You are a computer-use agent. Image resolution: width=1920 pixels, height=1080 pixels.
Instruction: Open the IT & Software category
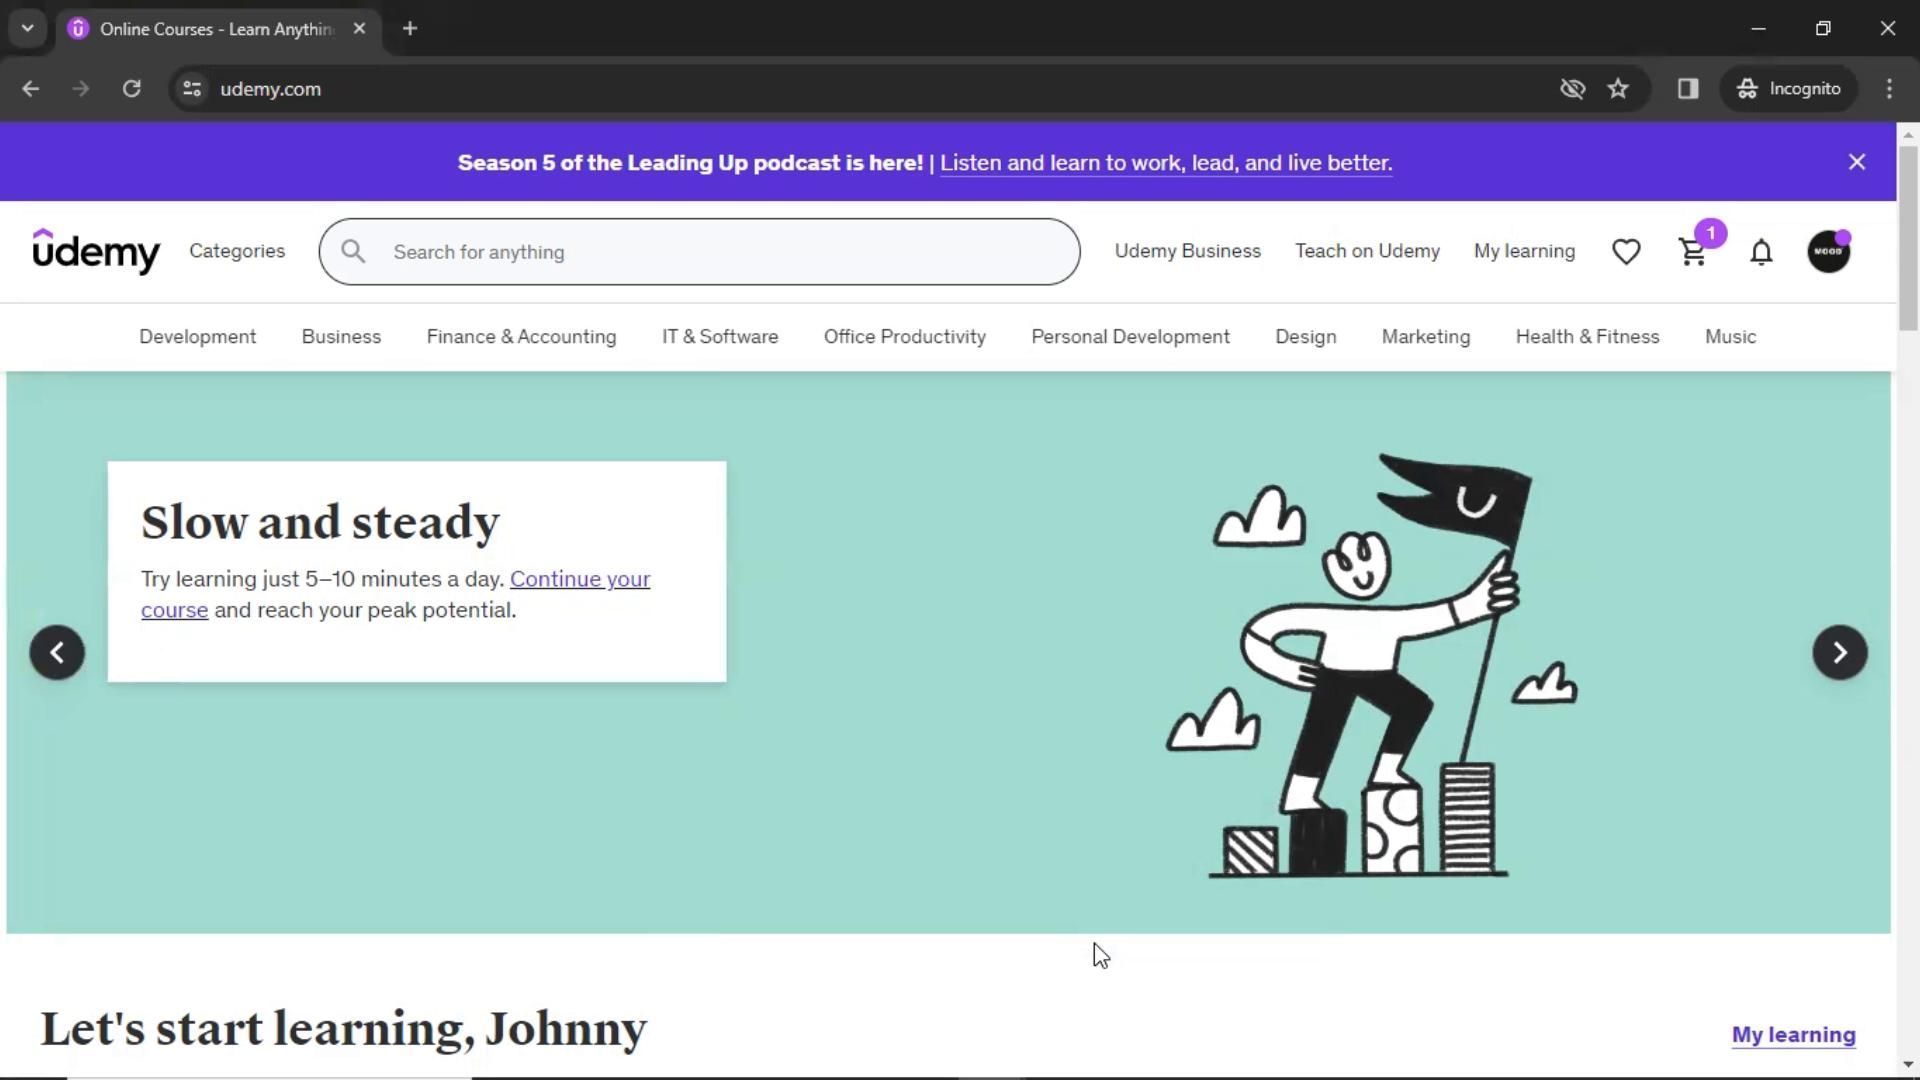(719, 337)
